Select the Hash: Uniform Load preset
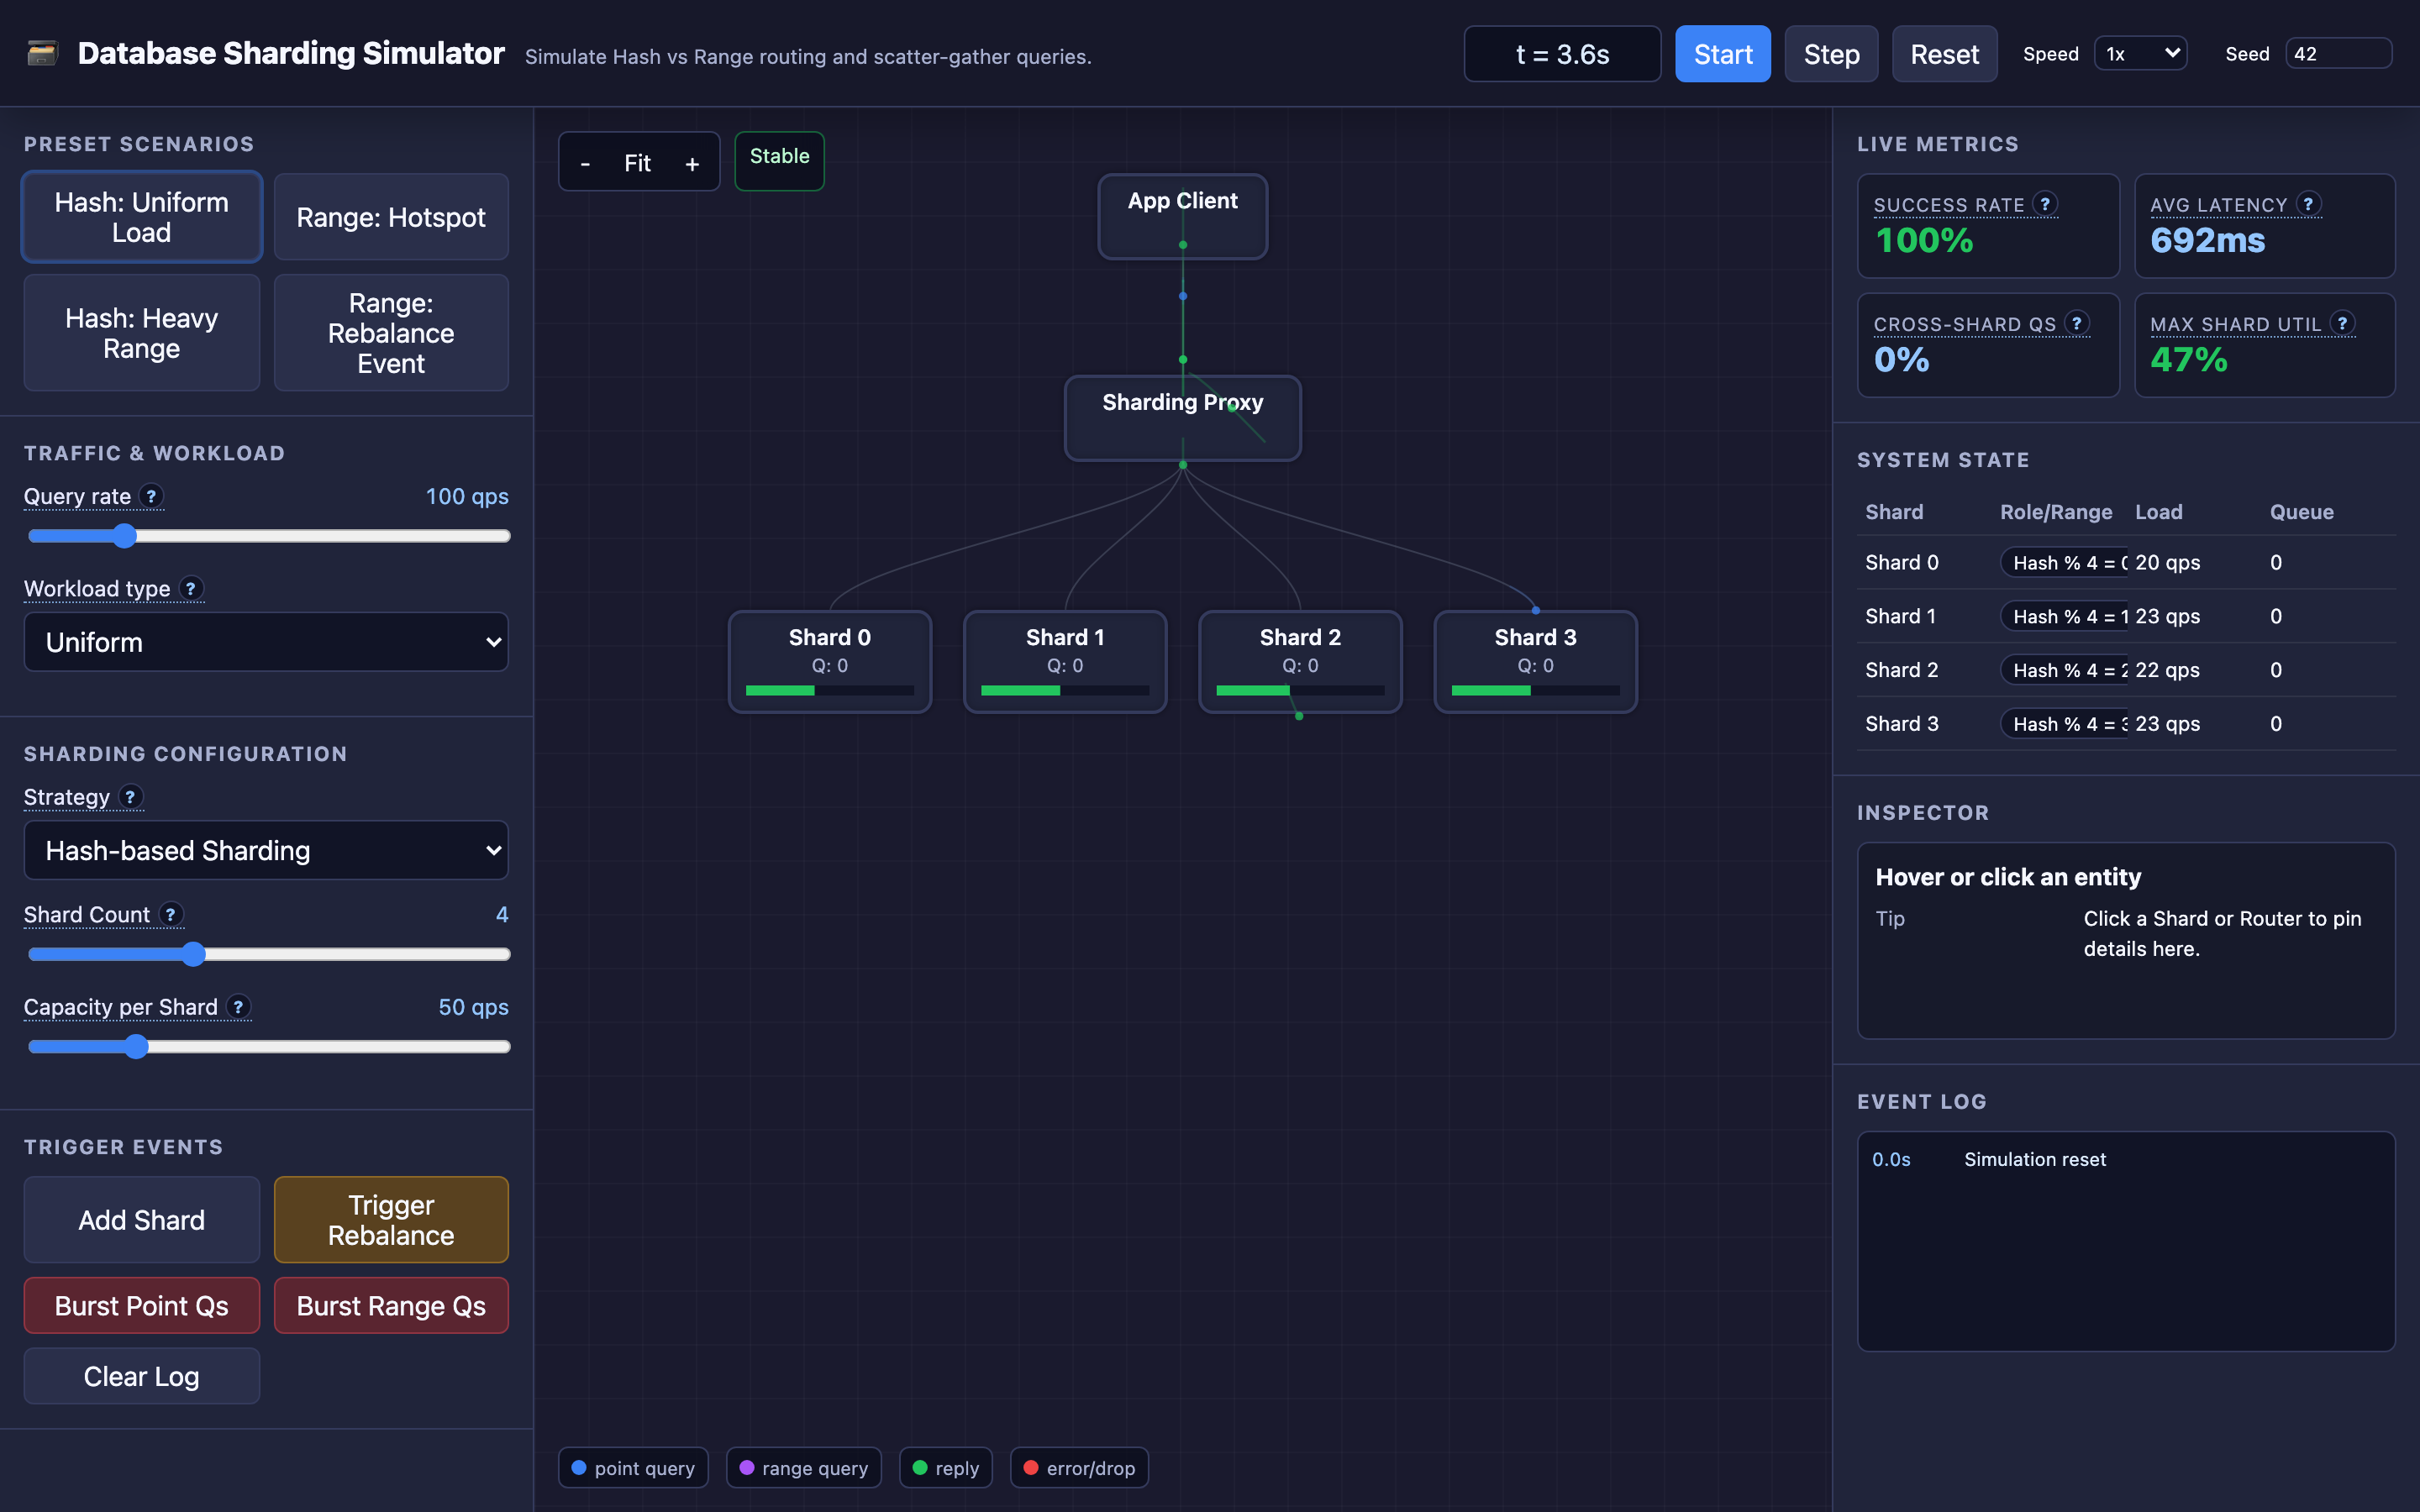Viewport: 2420px width, 1512px height. click(142, 217)
